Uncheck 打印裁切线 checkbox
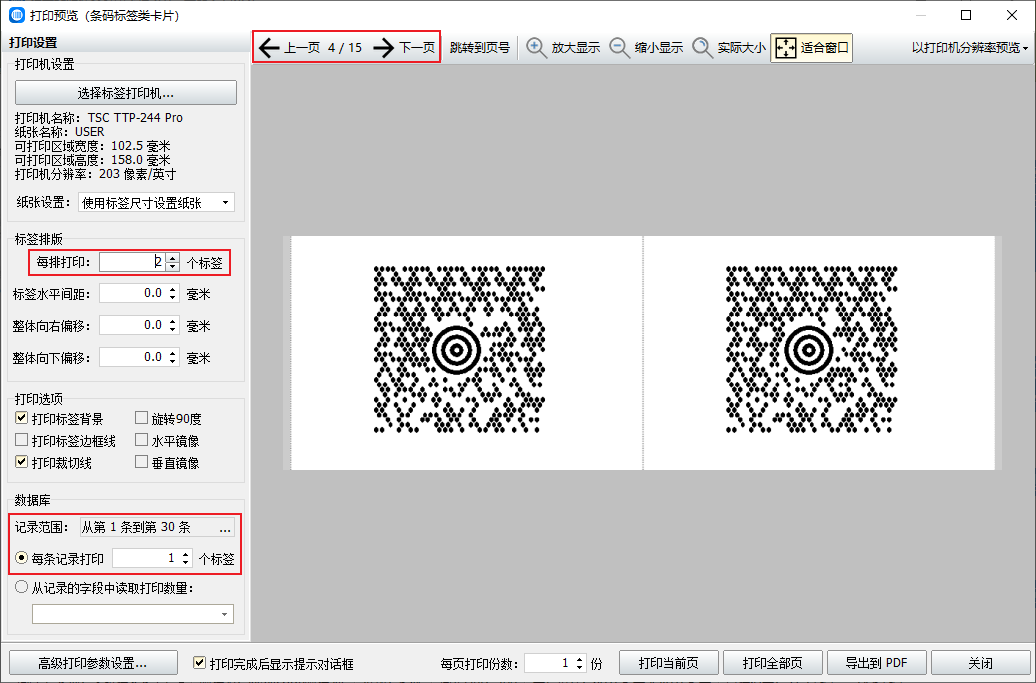 click(22, 462)
